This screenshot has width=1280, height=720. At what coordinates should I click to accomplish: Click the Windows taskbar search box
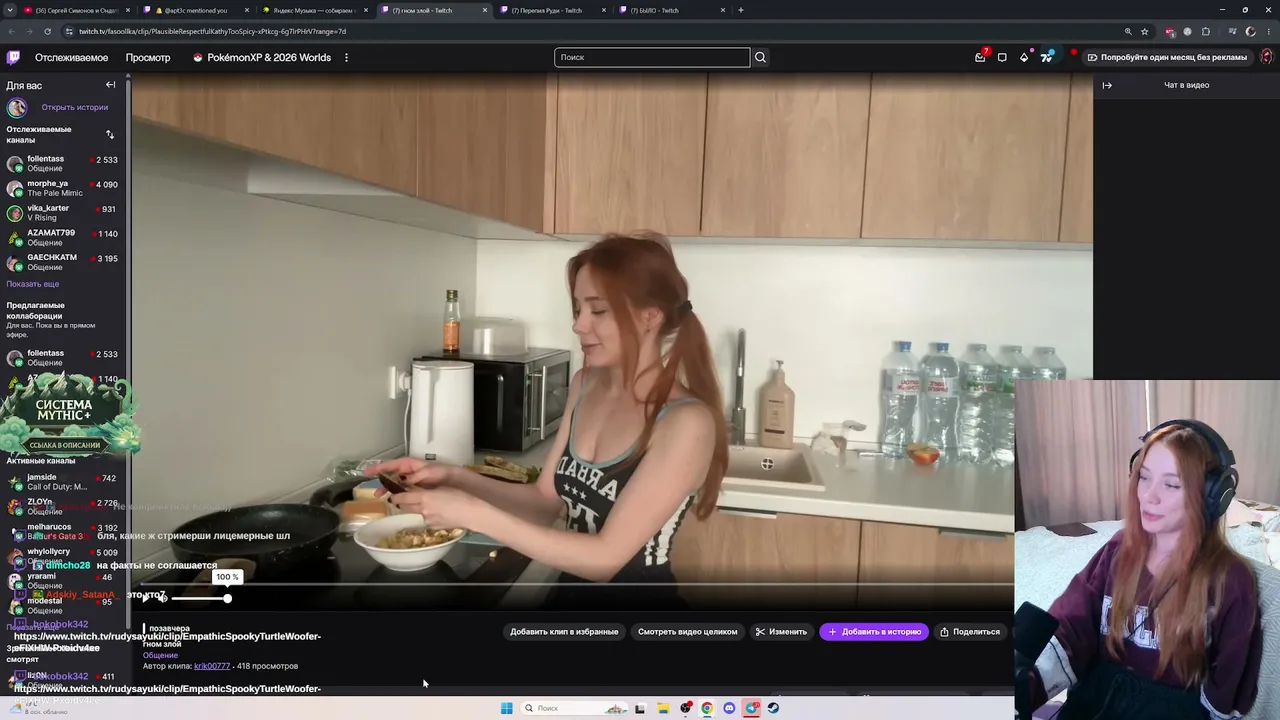click(574, 708)
